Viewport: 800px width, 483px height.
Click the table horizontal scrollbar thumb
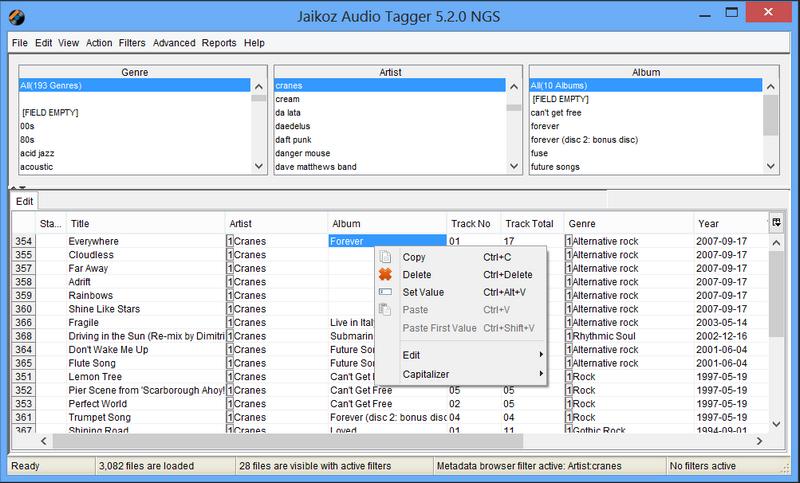pyautogui.click(x=288, y=441)
